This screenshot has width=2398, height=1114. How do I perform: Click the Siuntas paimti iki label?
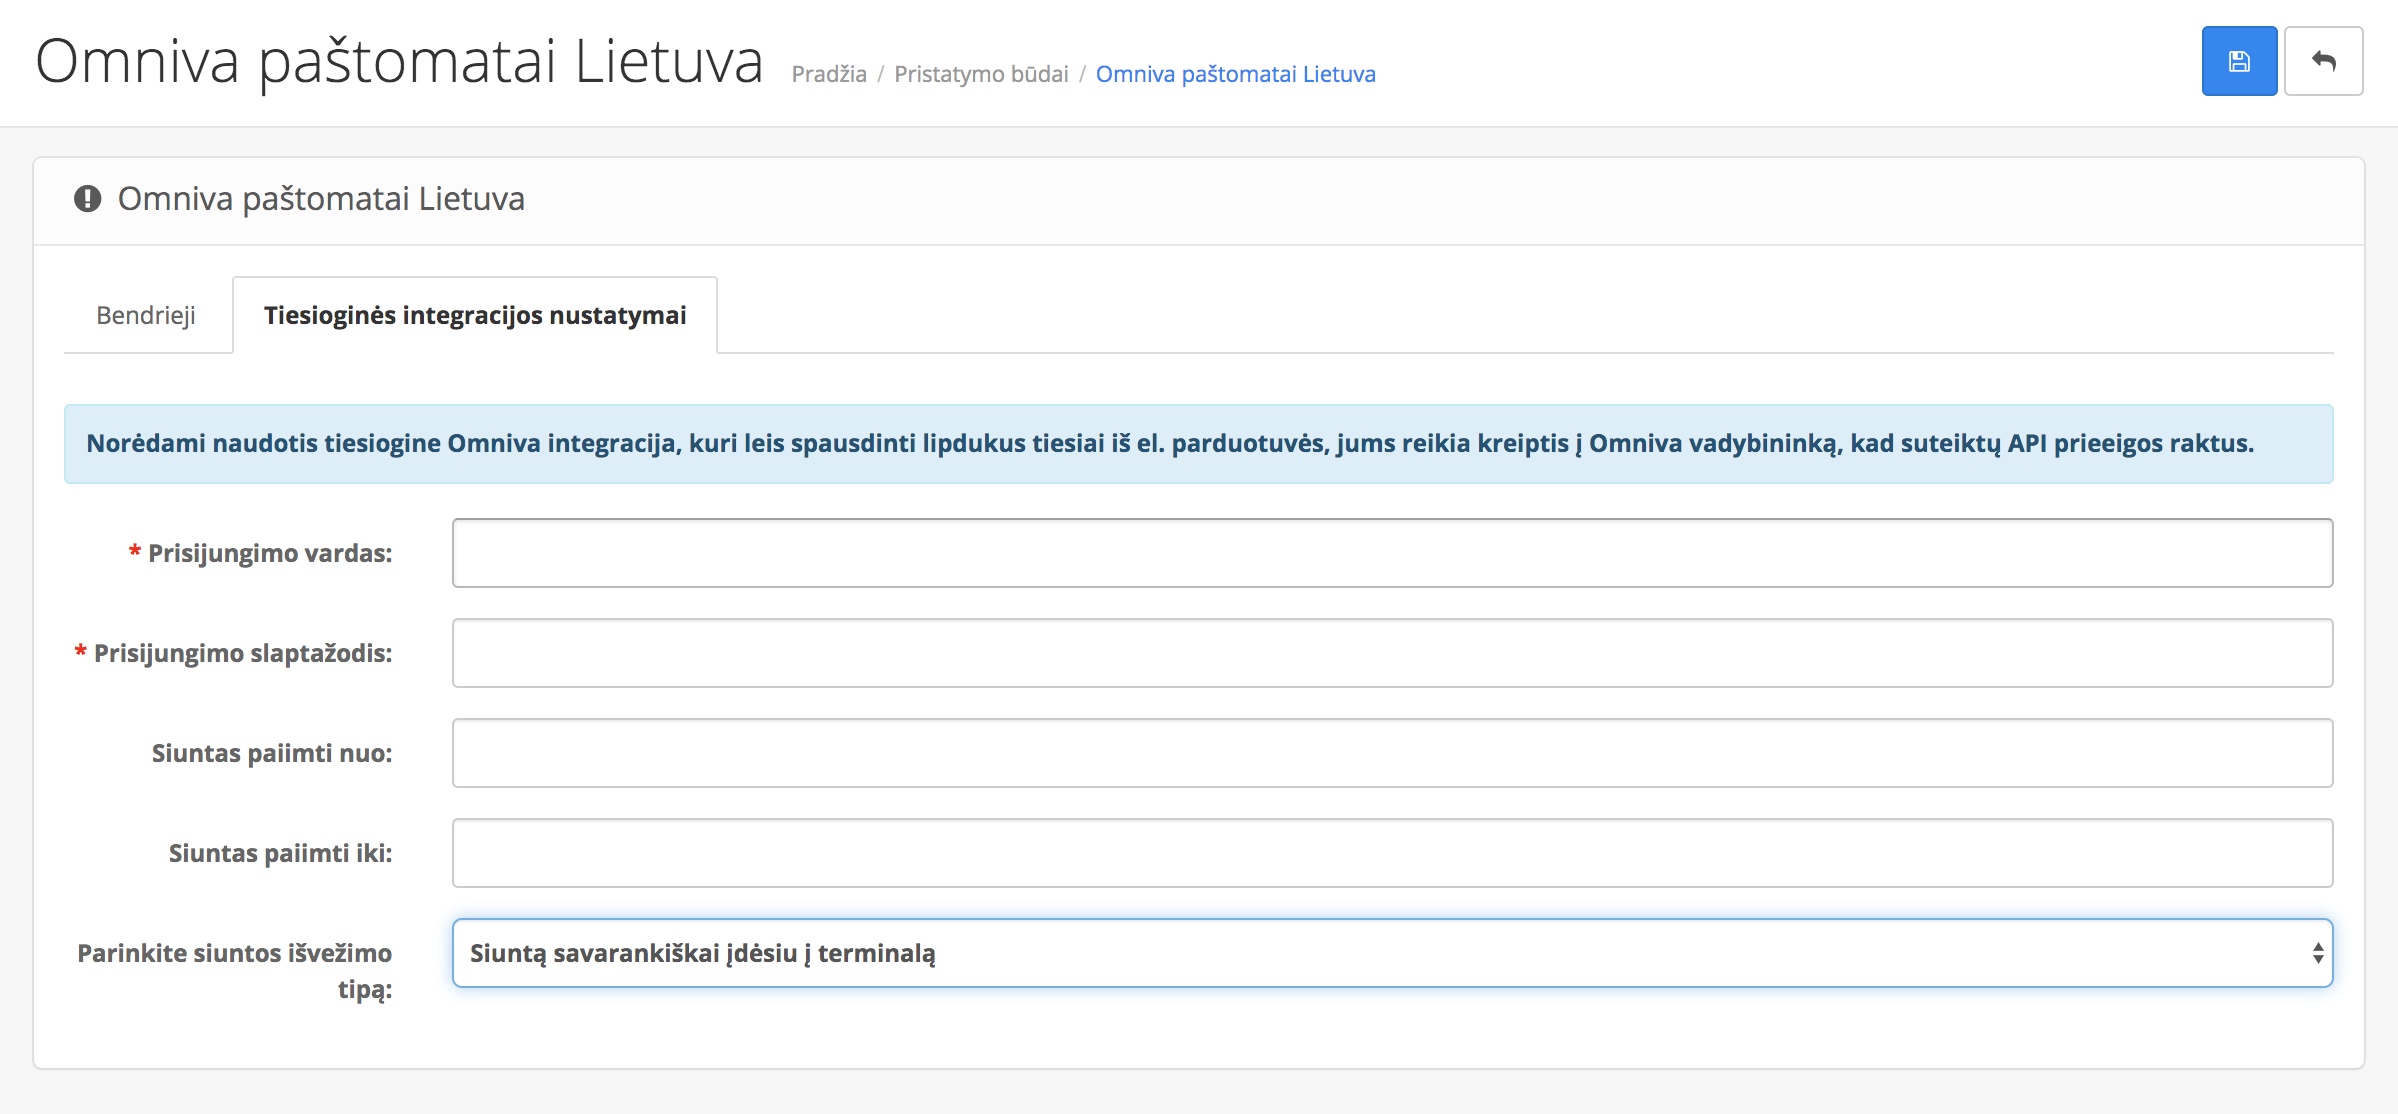pos(280,853)
